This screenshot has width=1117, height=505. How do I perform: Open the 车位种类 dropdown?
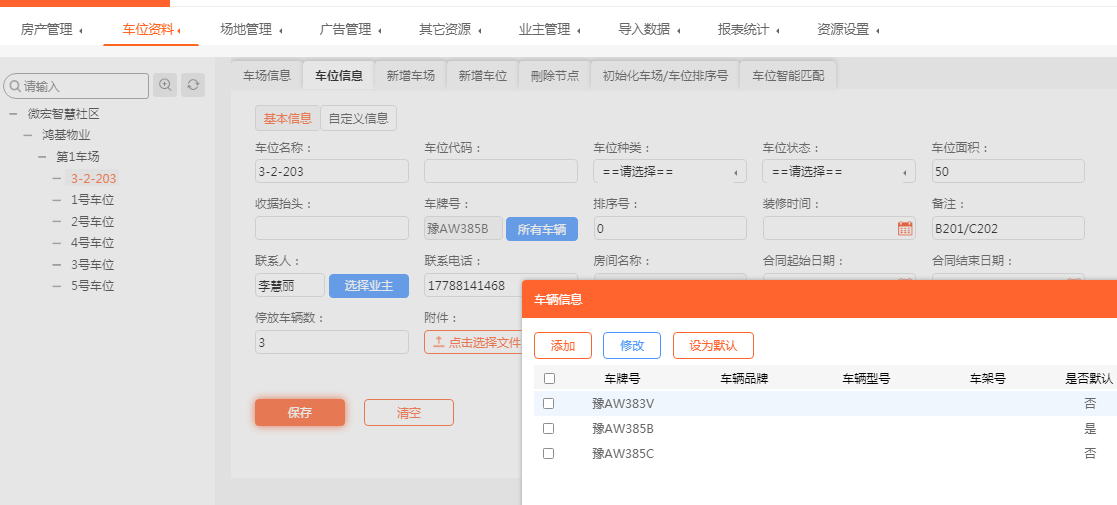click(669, 172)
